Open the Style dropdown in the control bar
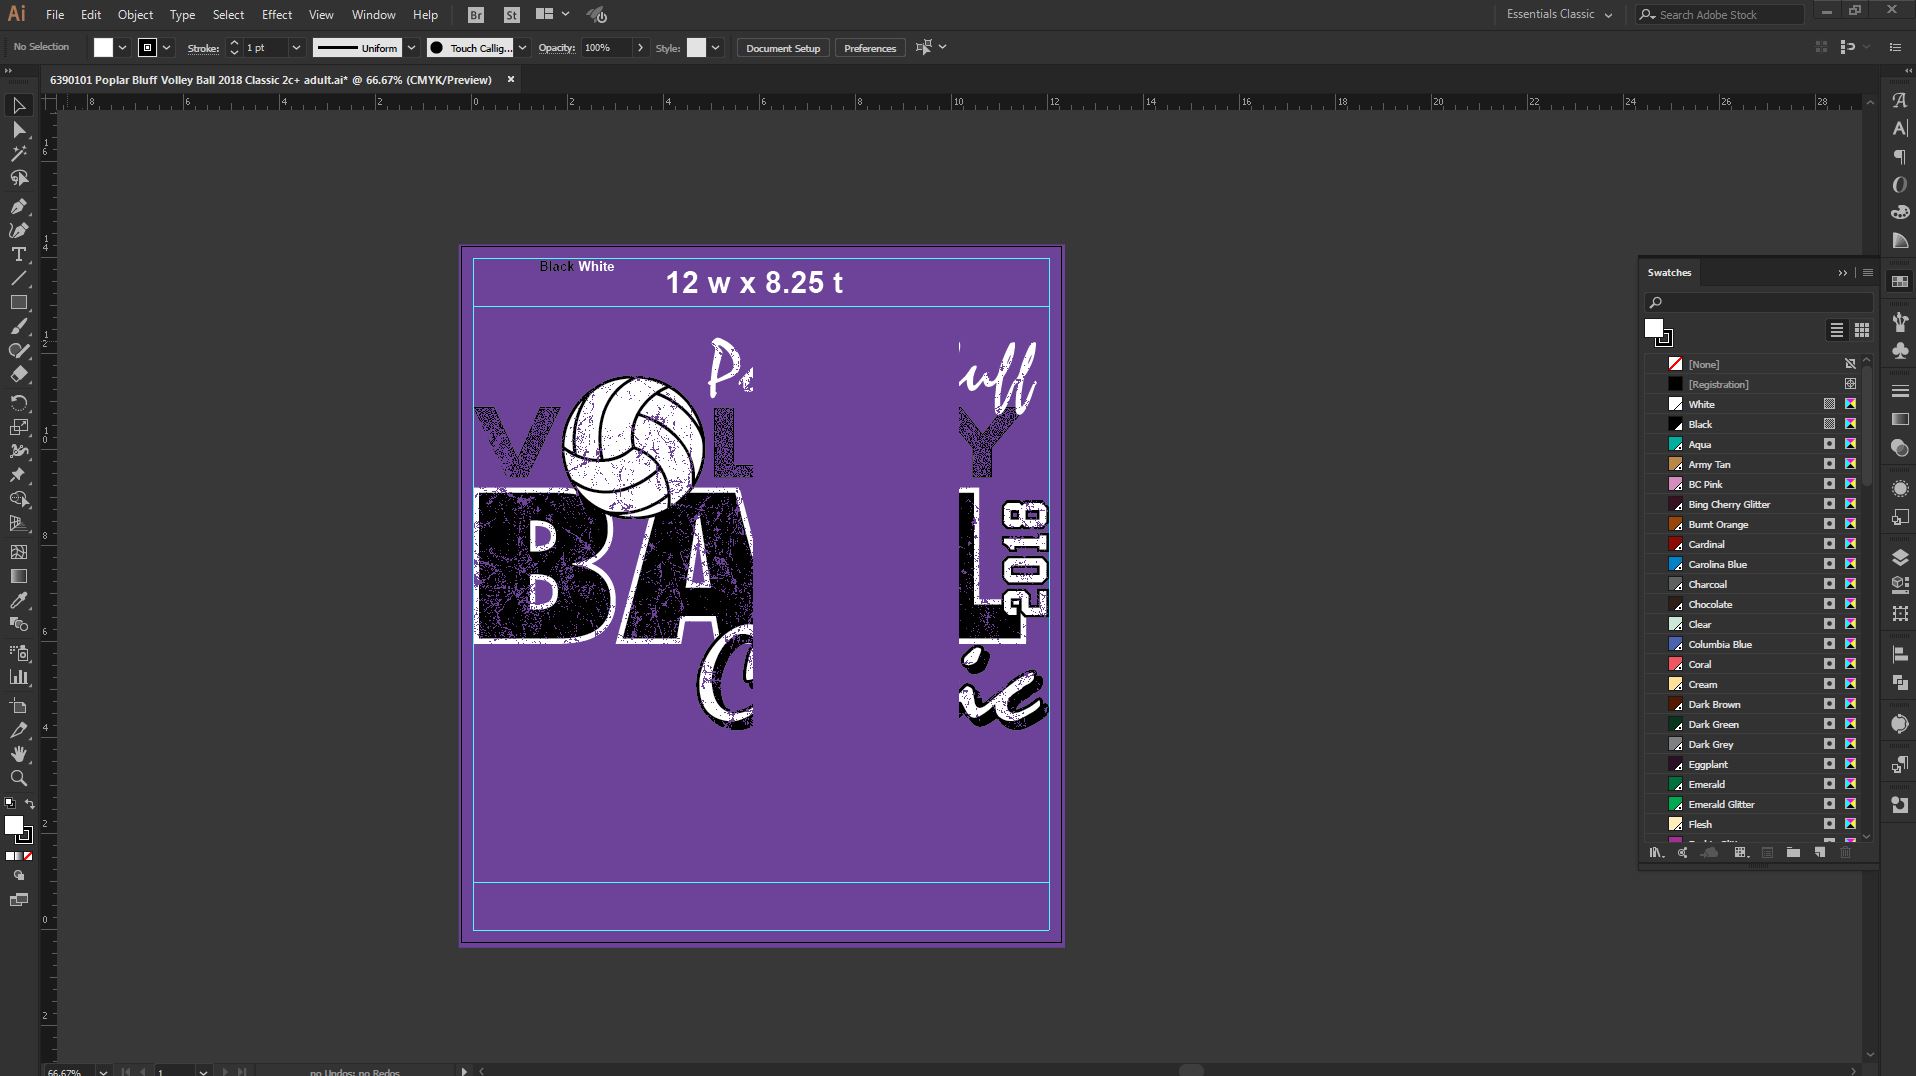This screenshot has width=1916, height=1076. click(716, 47)
